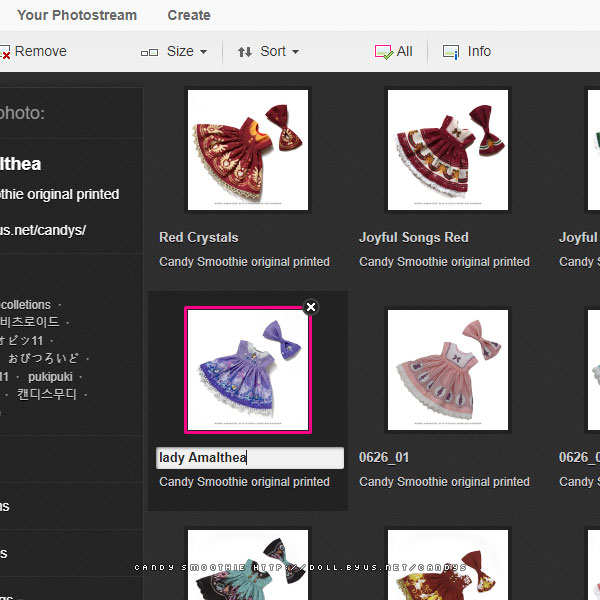
Task: Click the Remove label in toolbar
Action: pos(41,51)
